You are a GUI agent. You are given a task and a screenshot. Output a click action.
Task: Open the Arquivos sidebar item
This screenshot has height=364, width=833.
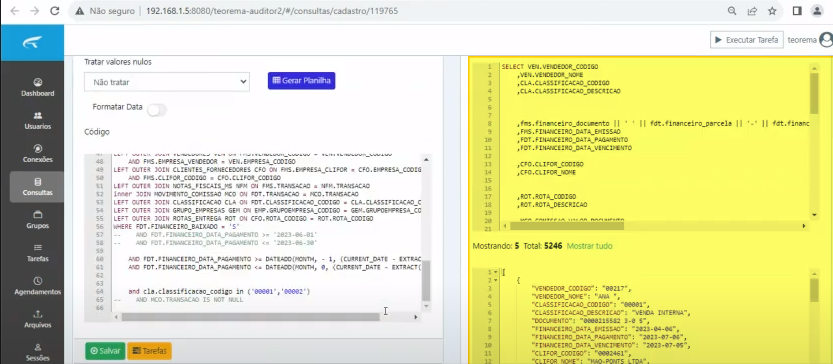point(38,319)
